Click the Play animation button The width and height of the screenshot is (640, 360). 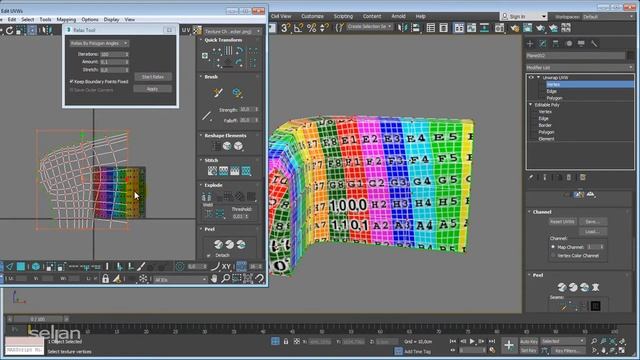pyautogui.click(x=472, y=341)
